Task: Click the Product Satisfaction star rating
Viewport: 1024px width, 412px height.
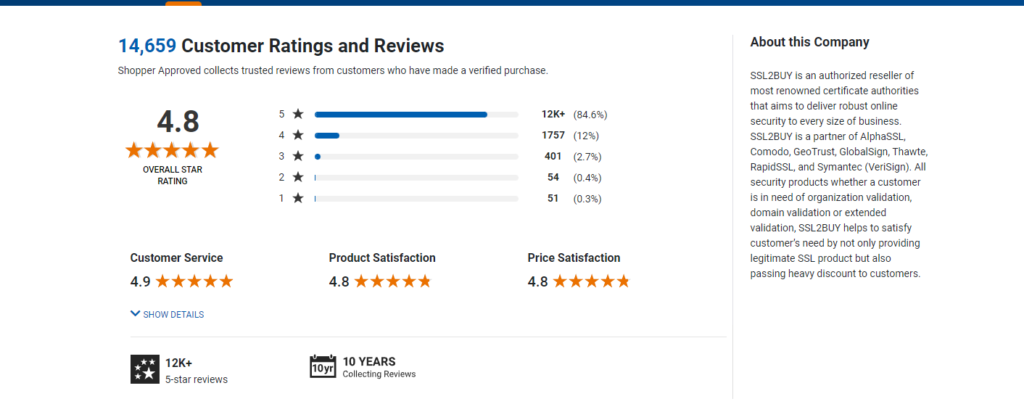Action: point(392,281)
